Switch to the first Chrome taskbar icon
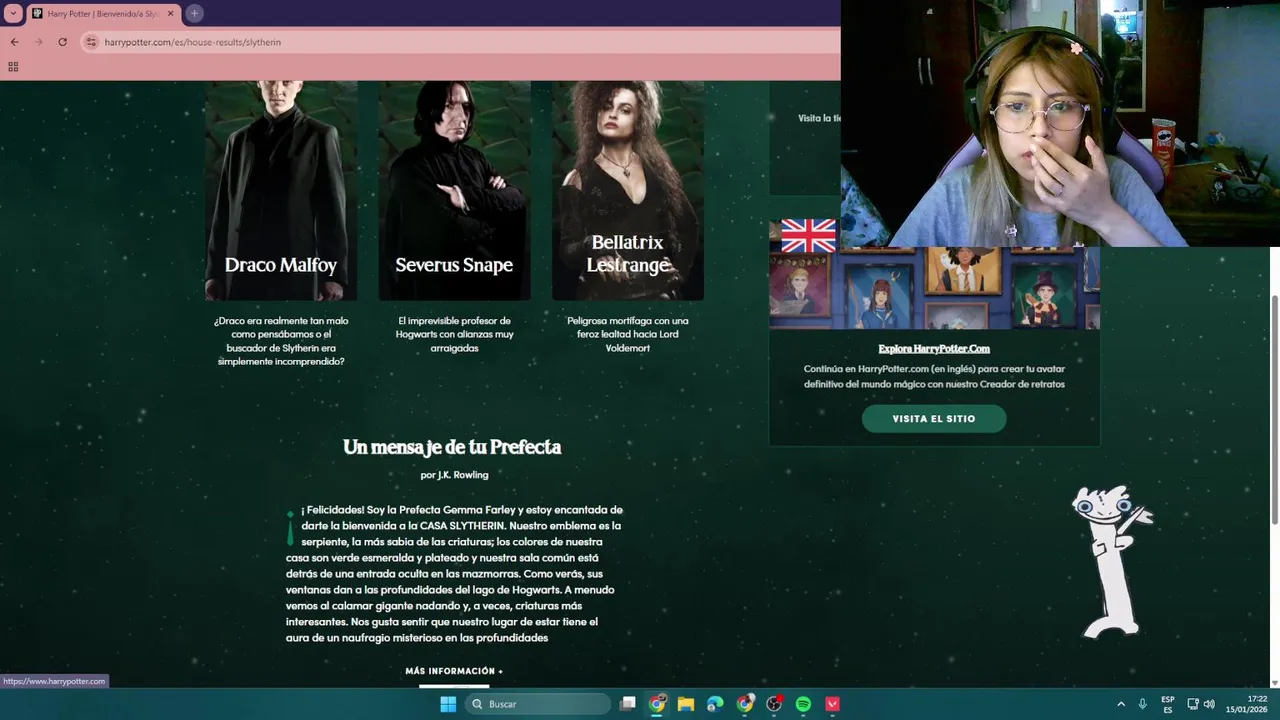Viewport: 1280px width, 720px height. click(657, 704)
